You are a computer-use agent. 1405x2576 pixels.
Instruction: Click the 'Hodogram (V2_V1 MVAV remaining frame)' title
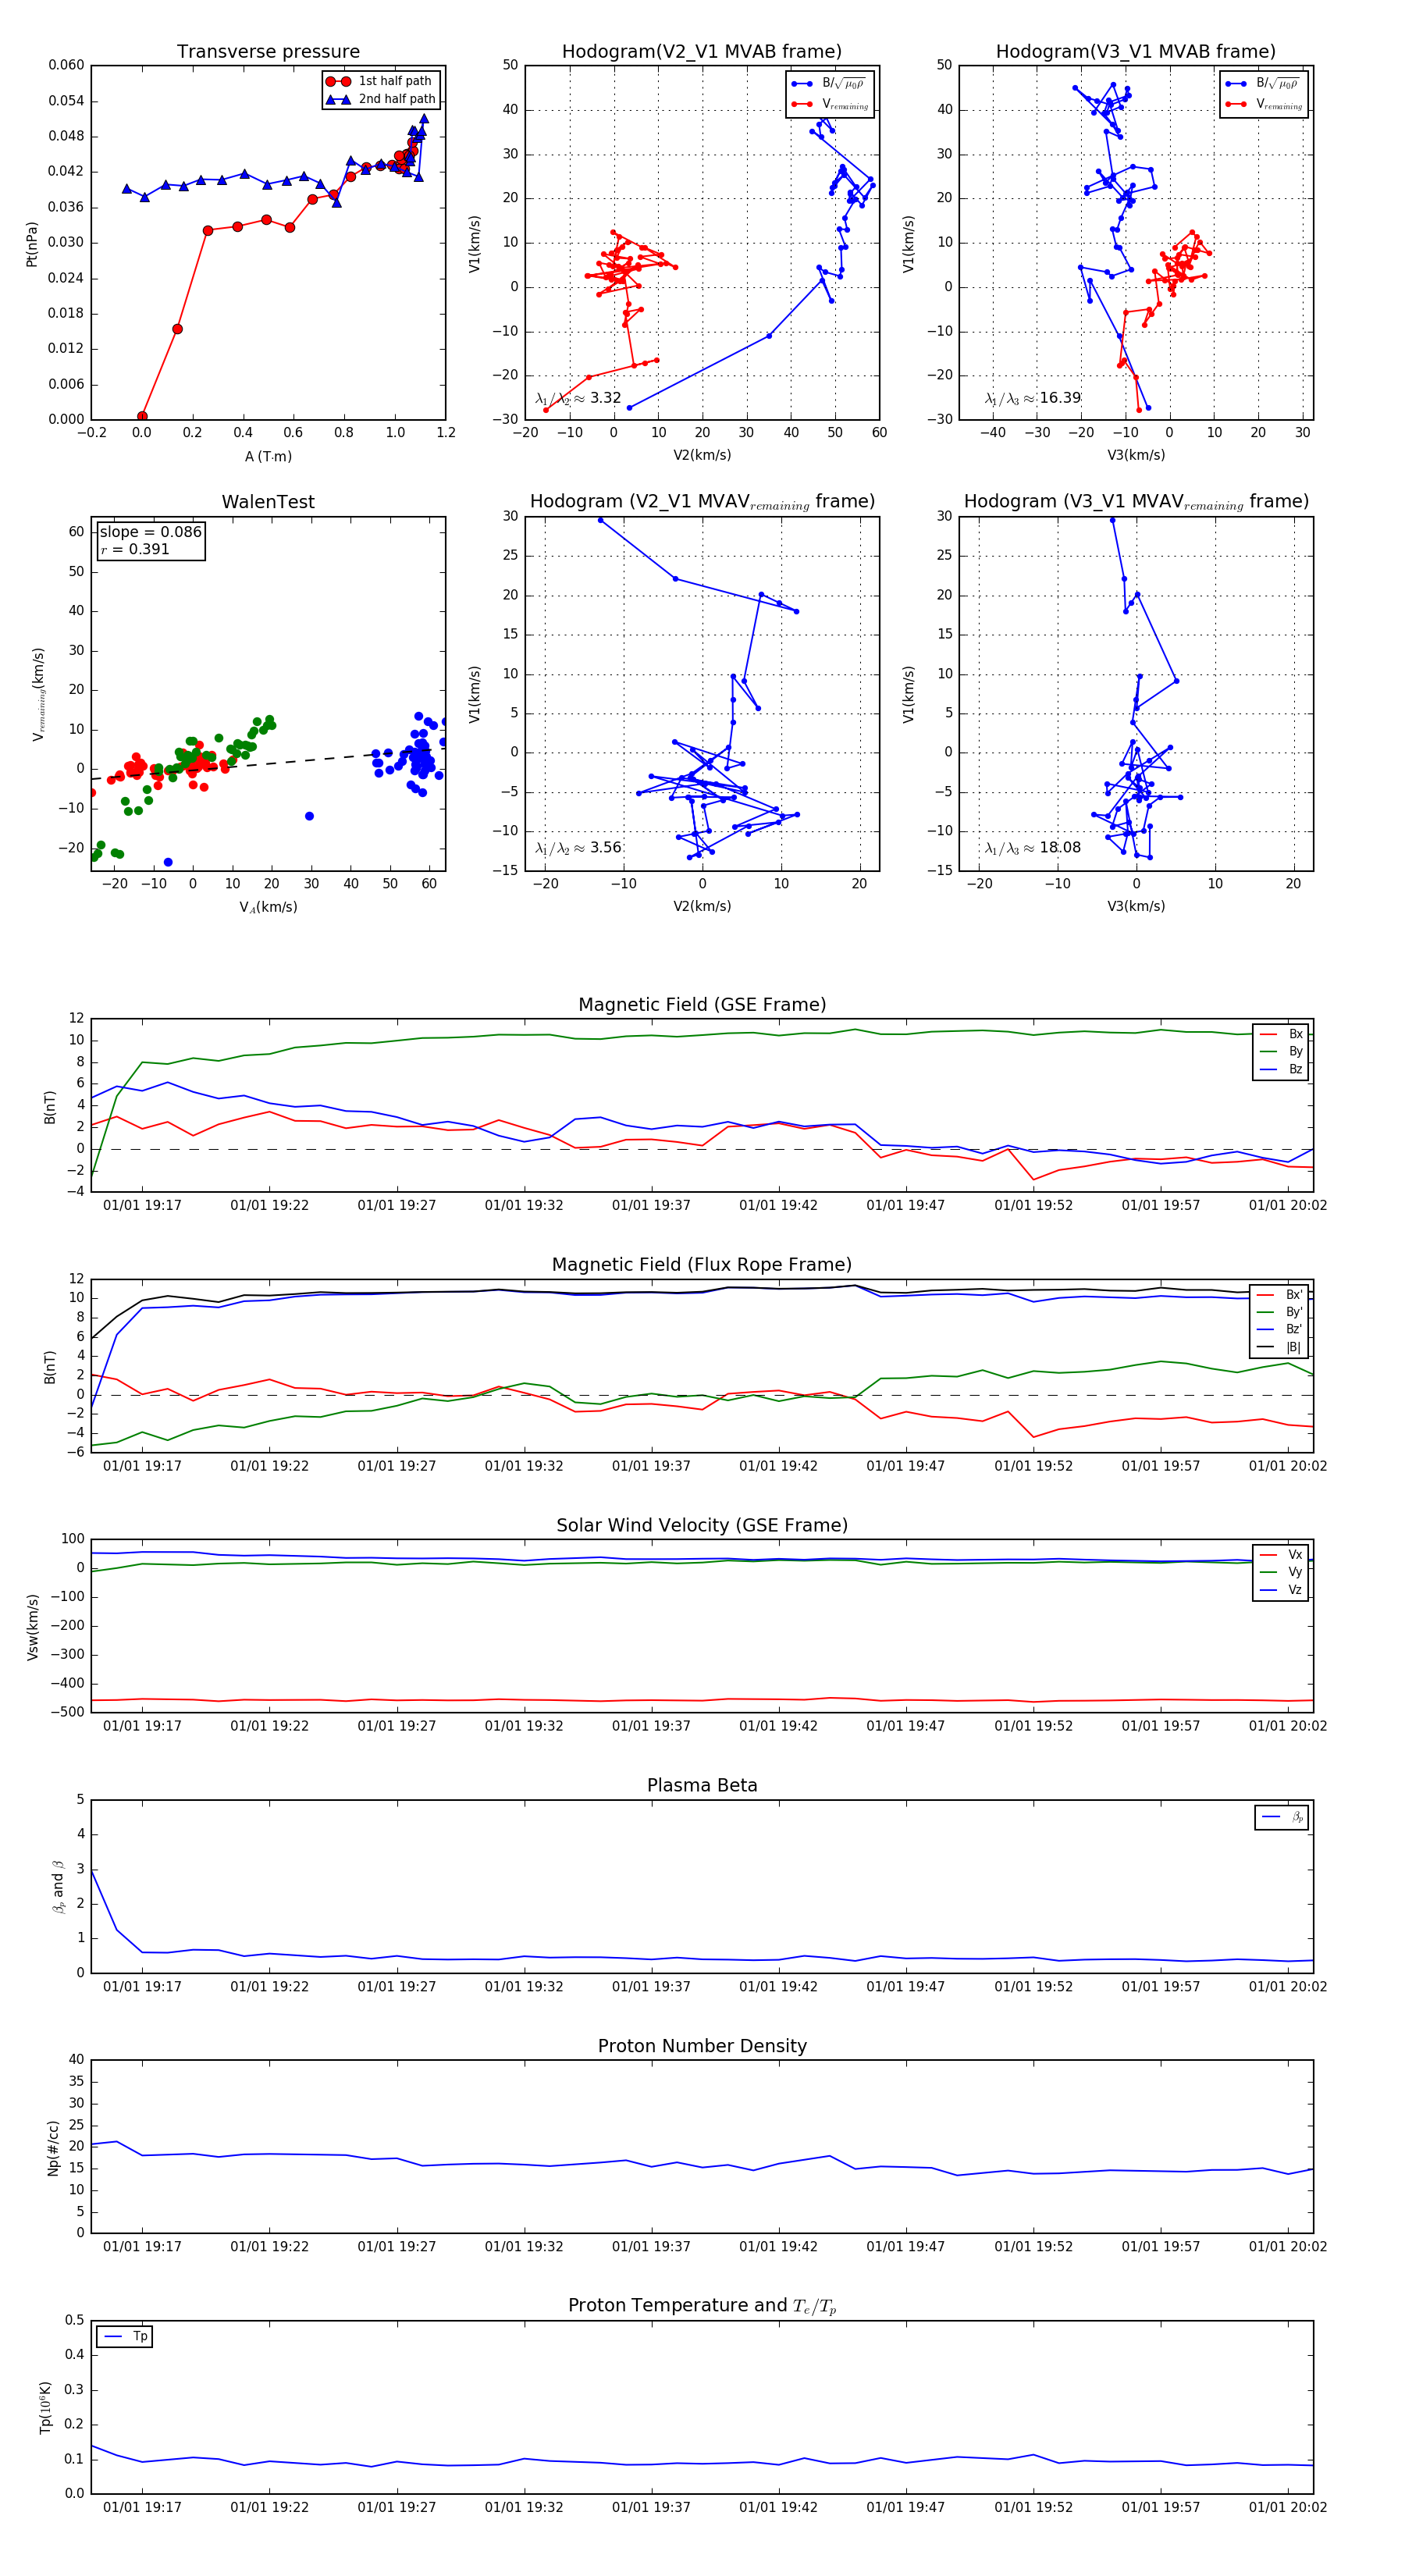(702, 502)
